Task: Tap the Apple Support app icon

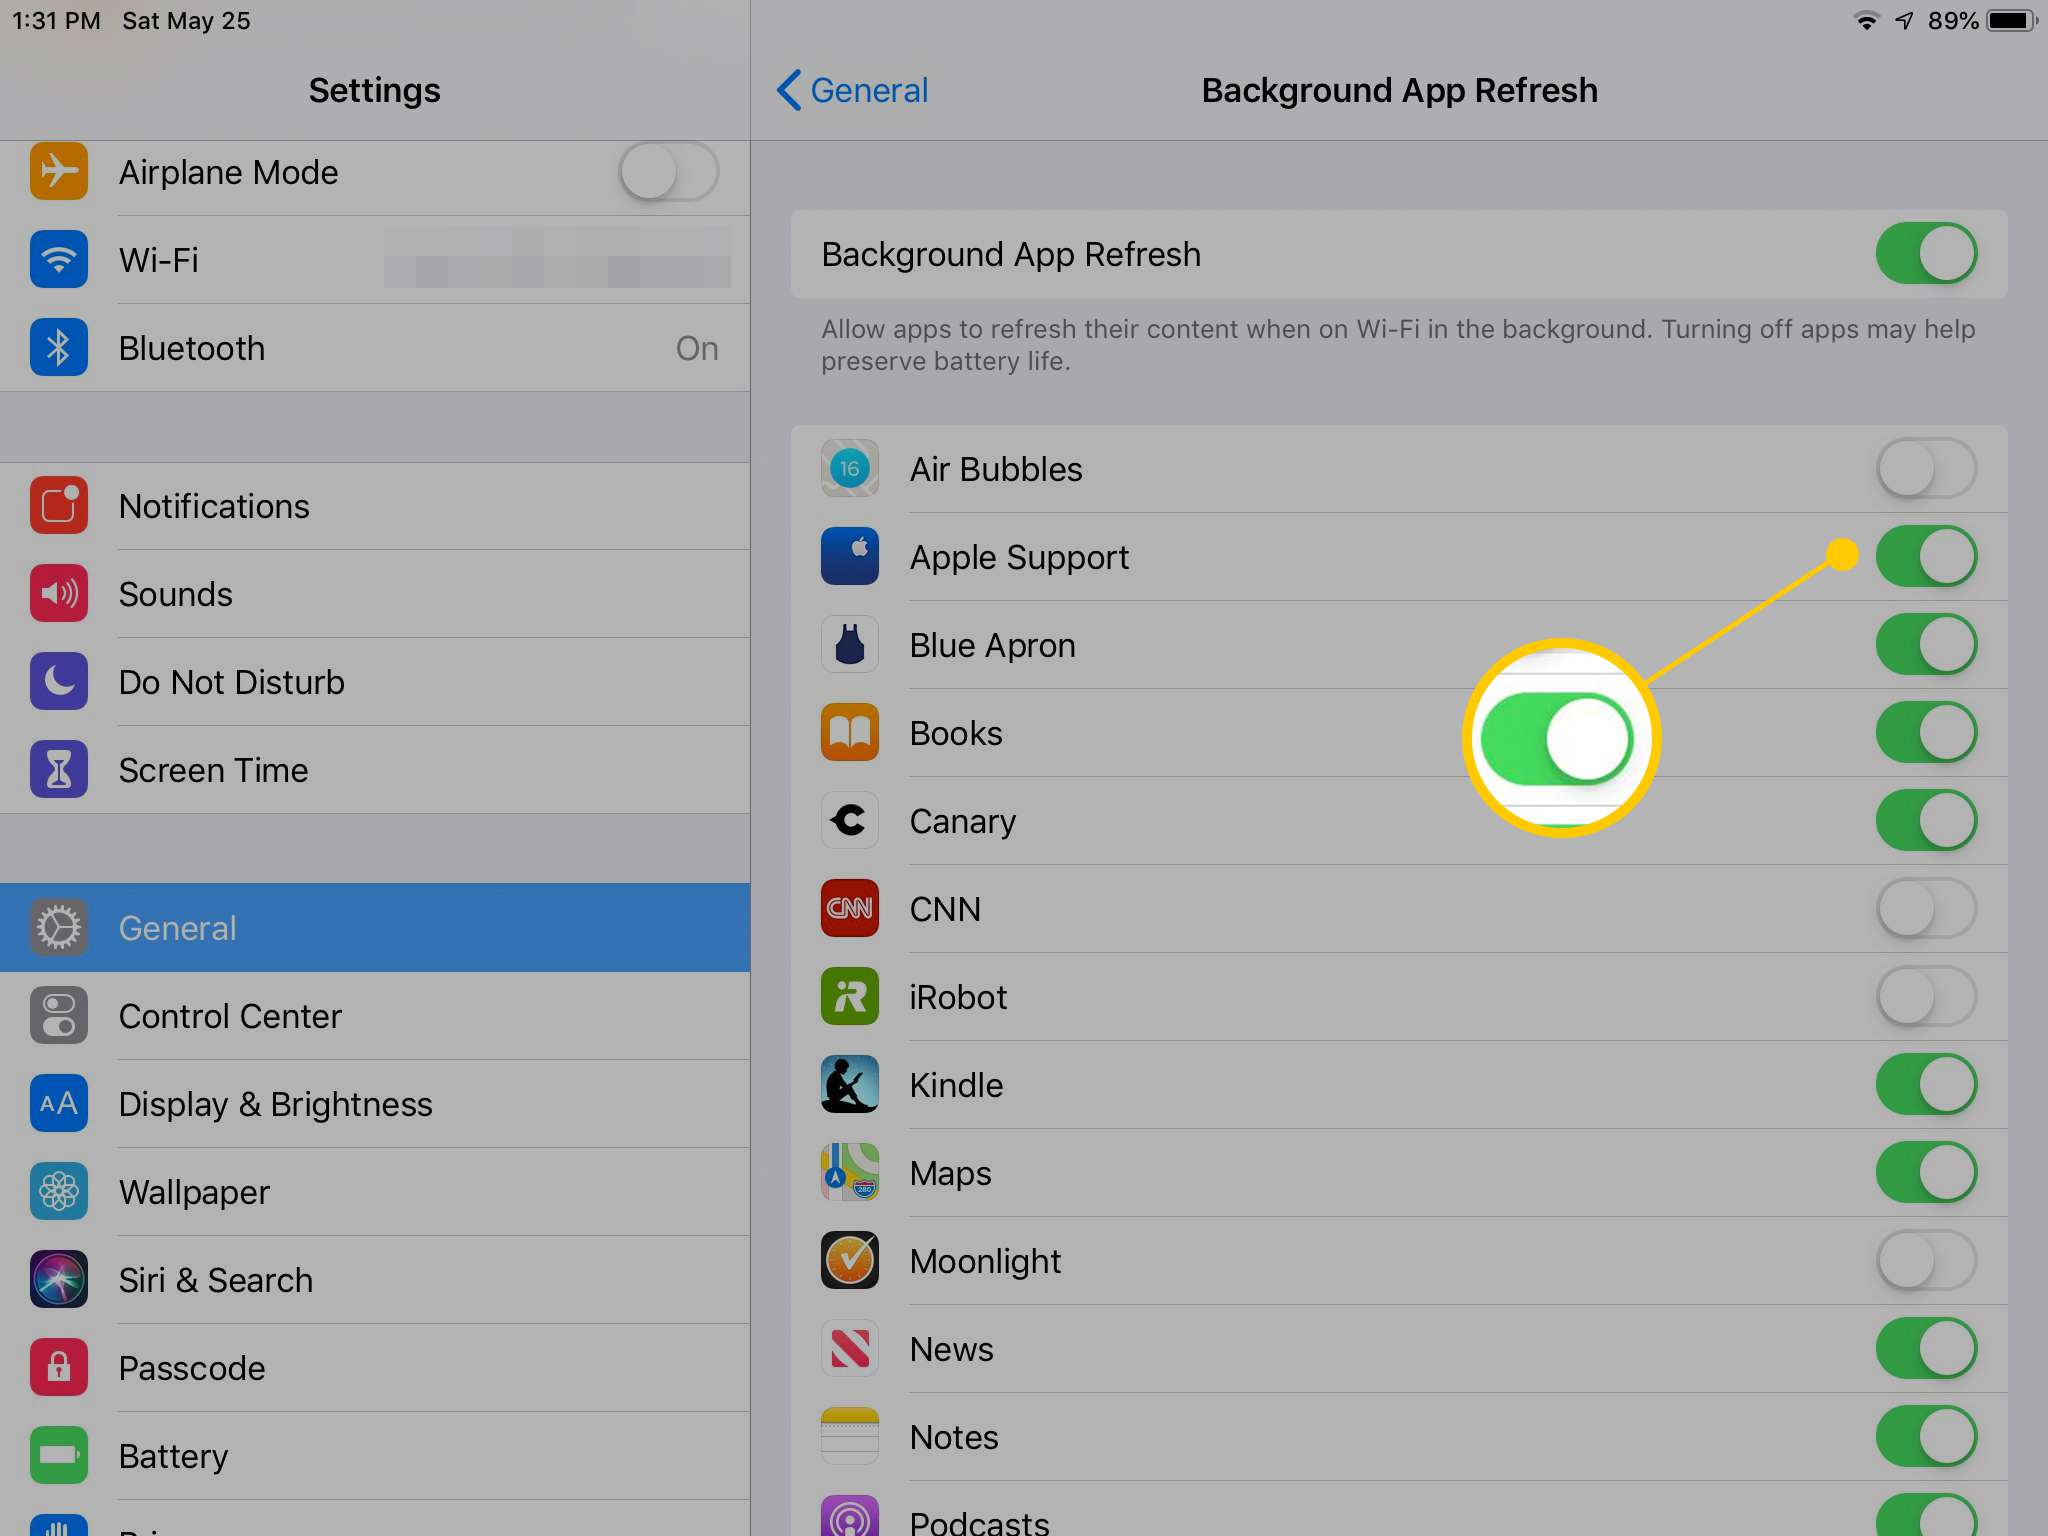Action: pyautogui.click(x=850, y=556)
